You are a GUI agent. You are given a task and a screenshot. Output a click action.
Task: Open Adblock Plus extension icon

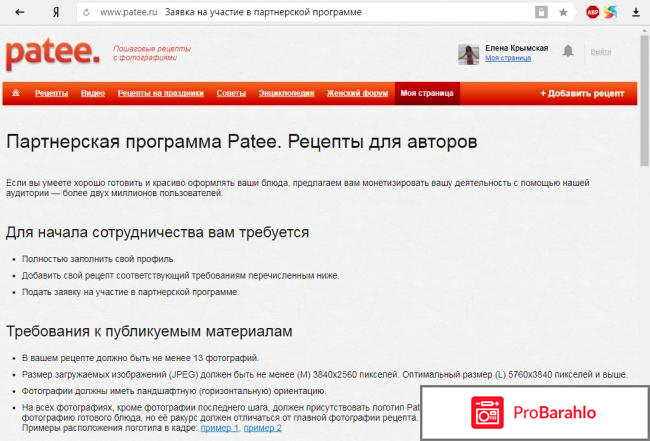pos(592,12)
